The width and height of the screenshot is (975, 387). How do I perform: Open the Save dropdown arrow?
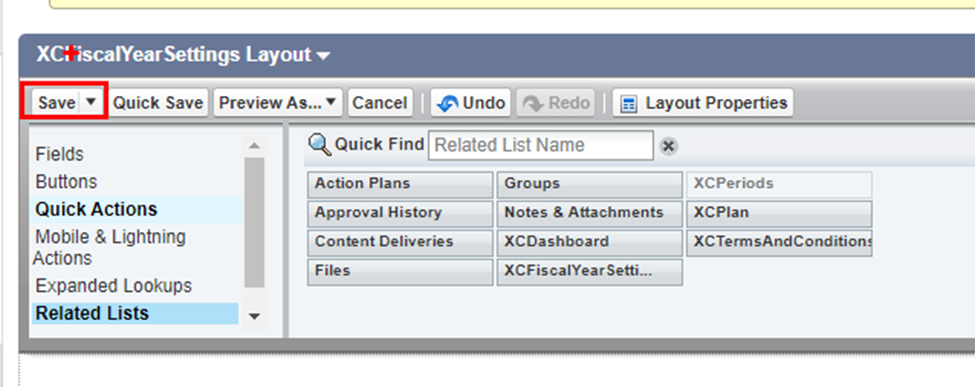(91, 102)
